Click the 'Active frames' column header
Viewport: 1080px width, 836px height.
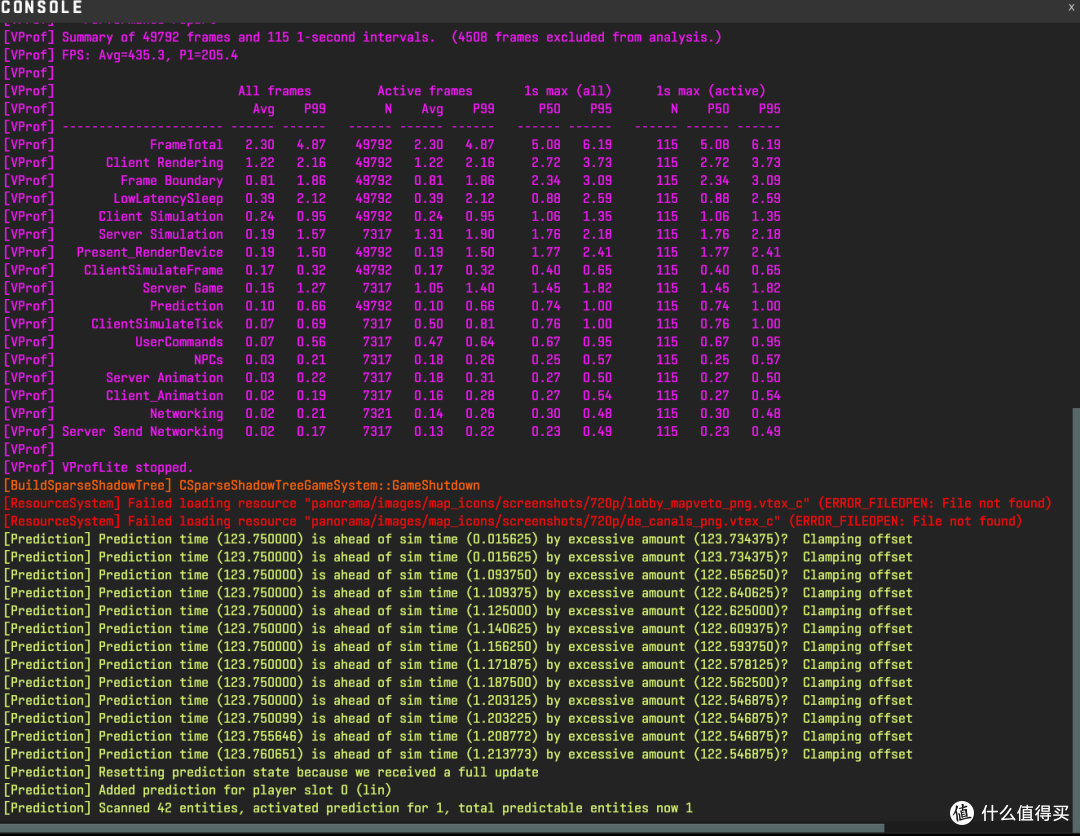[x=424, y=91]
